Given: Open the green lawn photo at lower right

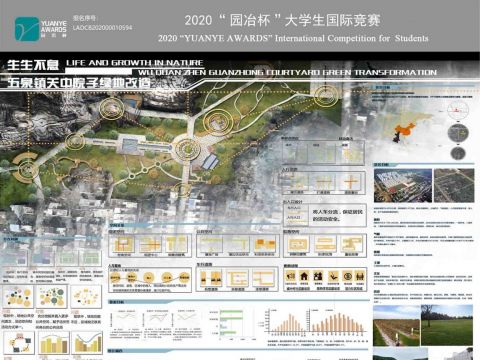Looking at the screenshot, I should pyautogui.click(x=447, y=325).
